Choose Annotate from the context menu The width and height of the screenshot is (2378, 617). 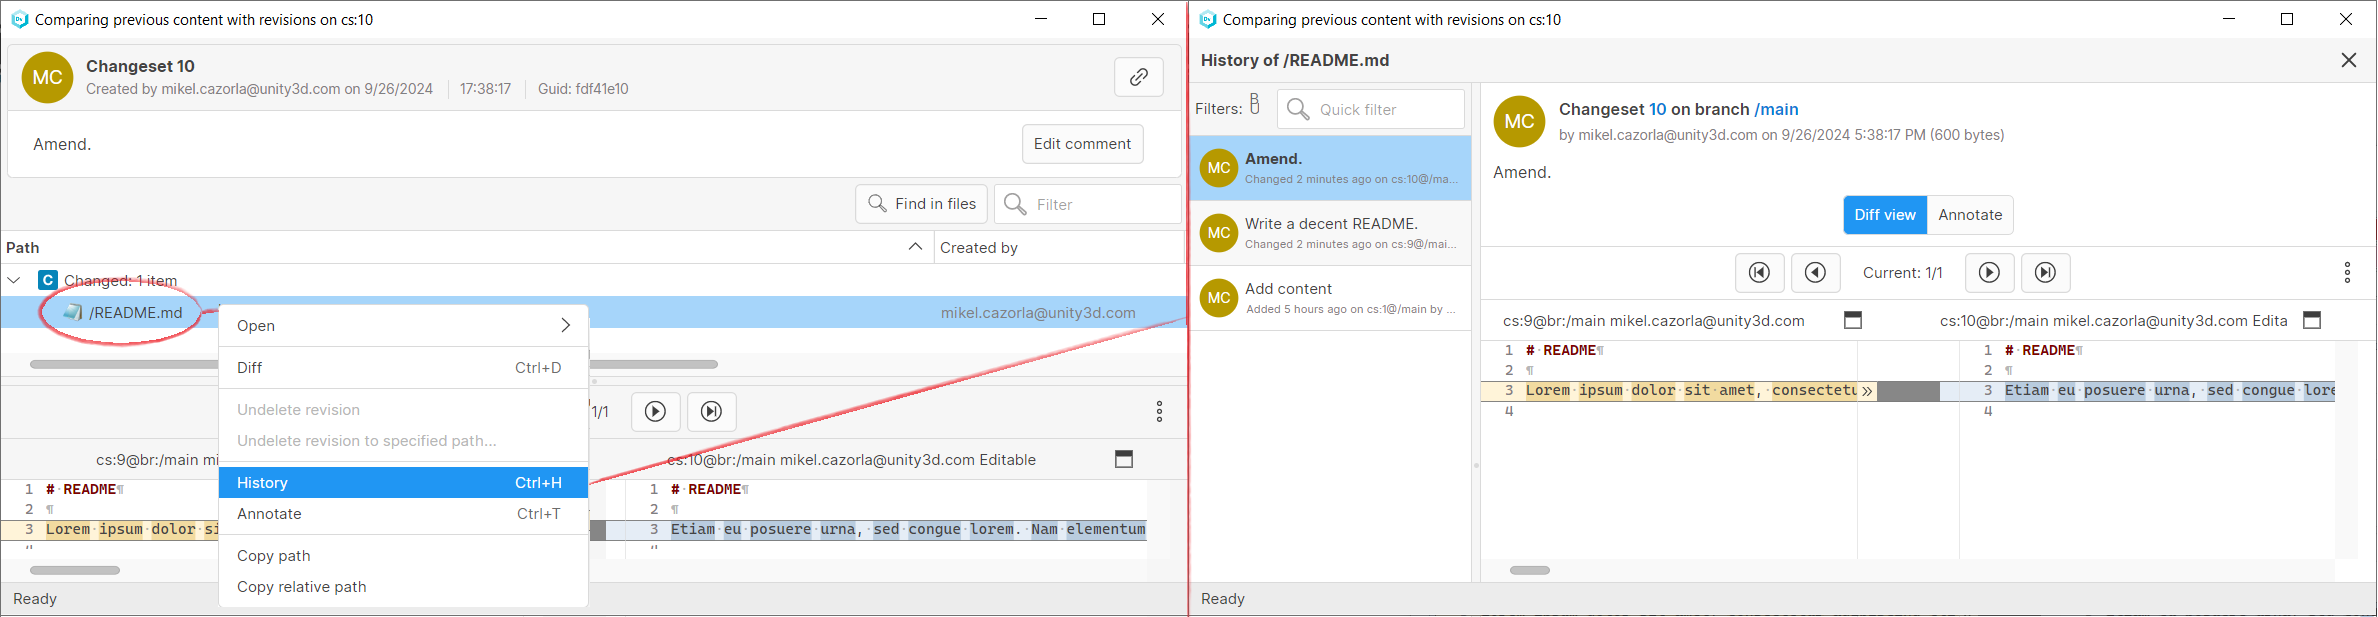point(403,514)
